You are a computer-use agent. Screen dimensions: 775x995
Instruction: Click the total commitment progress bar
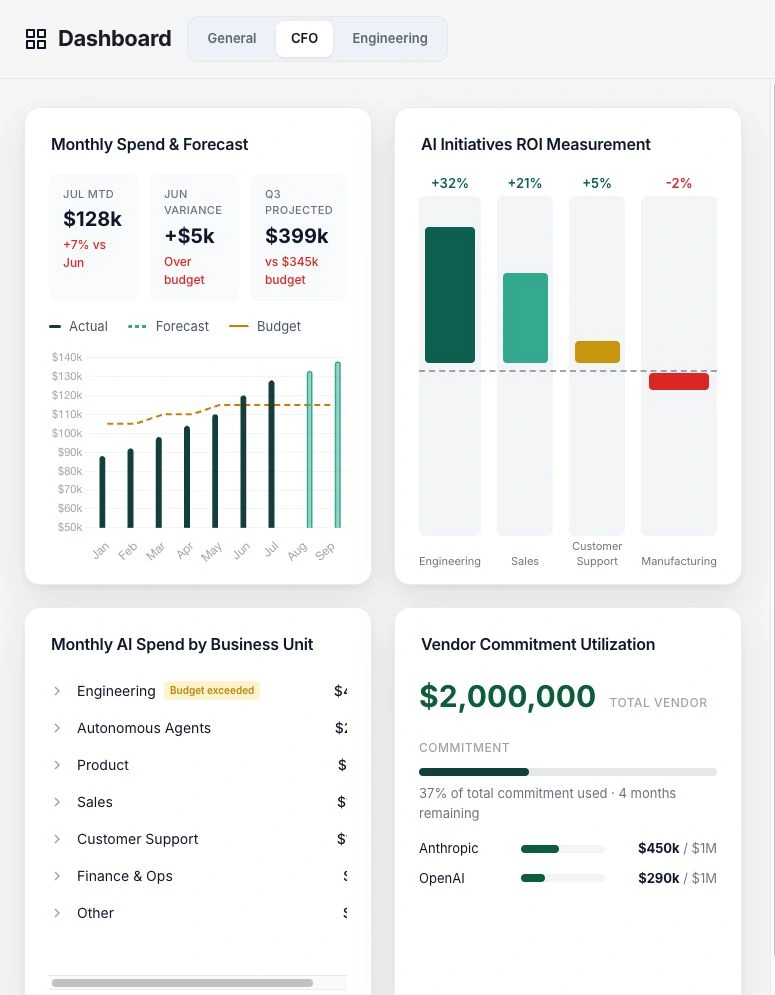567,772
